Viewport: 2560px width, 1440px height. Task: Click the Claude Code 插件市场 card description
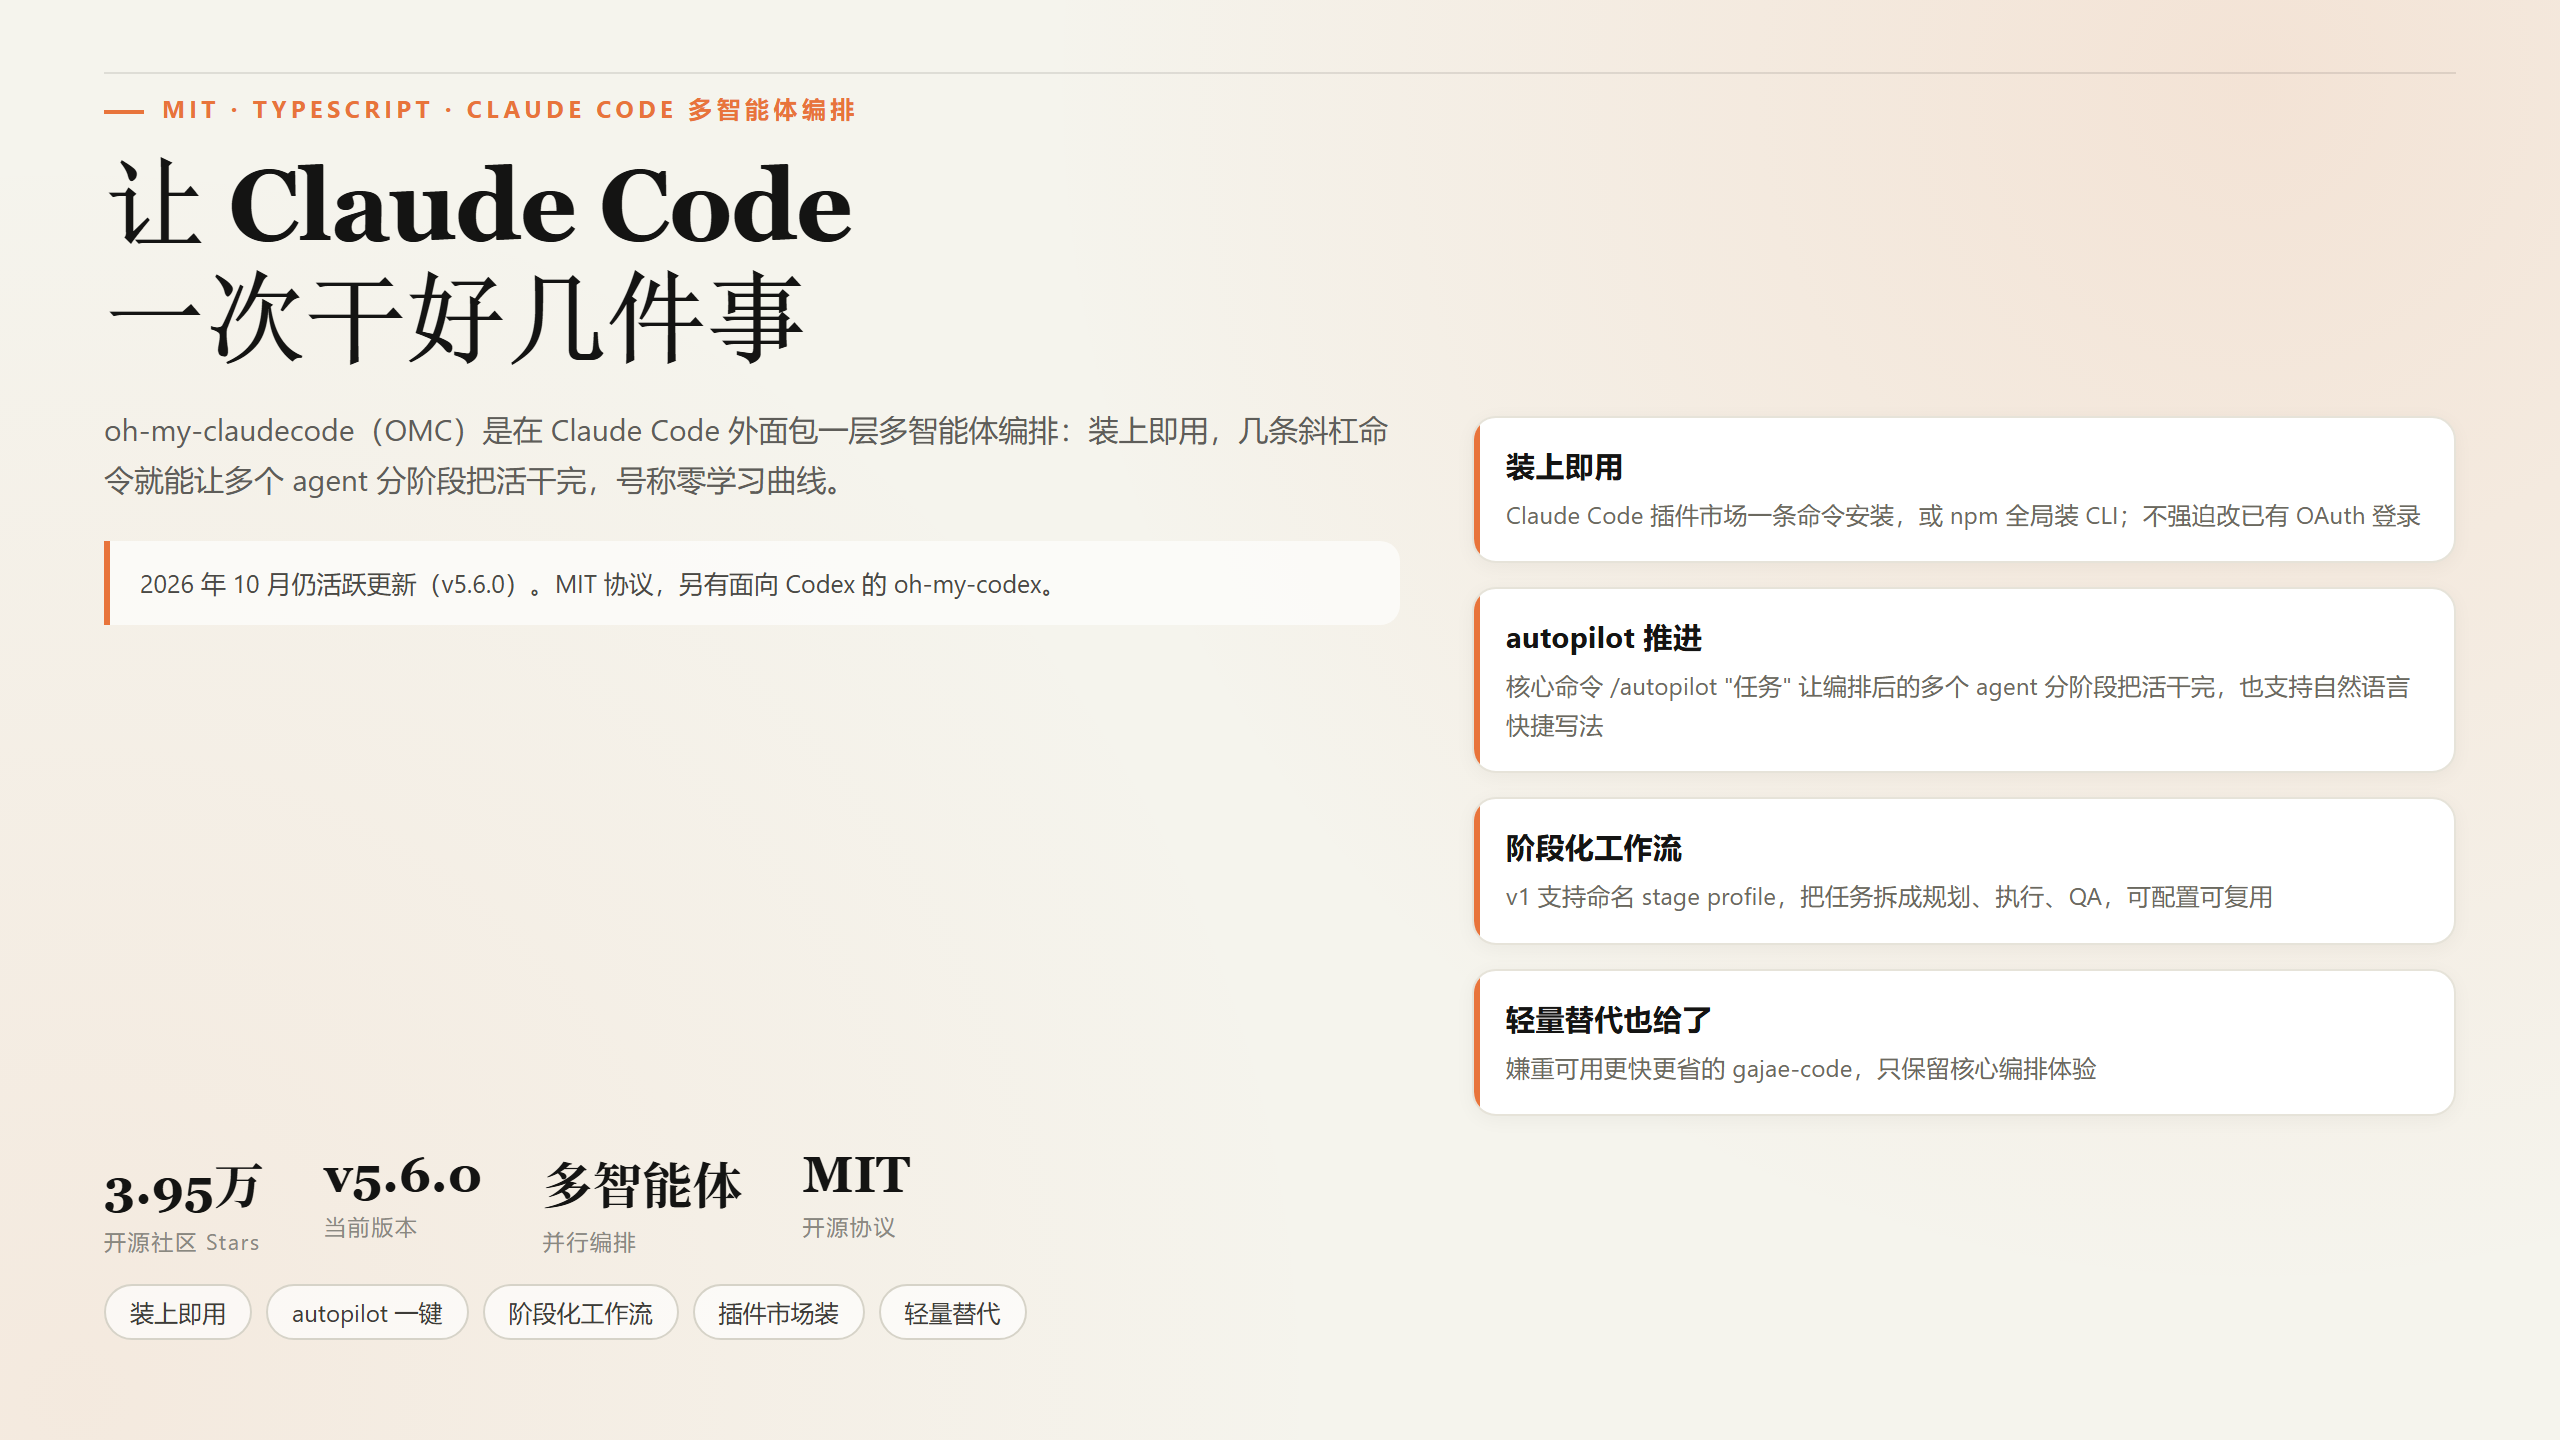[1963, 516]
